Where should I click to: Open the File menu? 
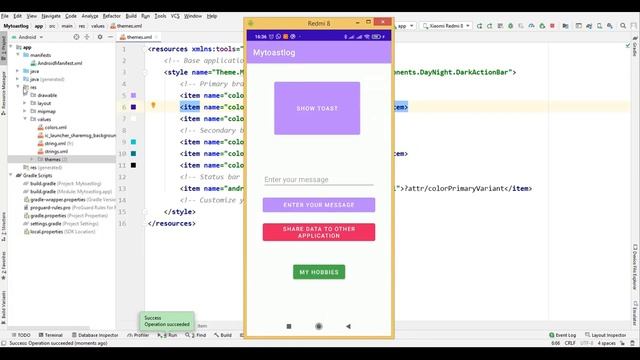point(5,16)
